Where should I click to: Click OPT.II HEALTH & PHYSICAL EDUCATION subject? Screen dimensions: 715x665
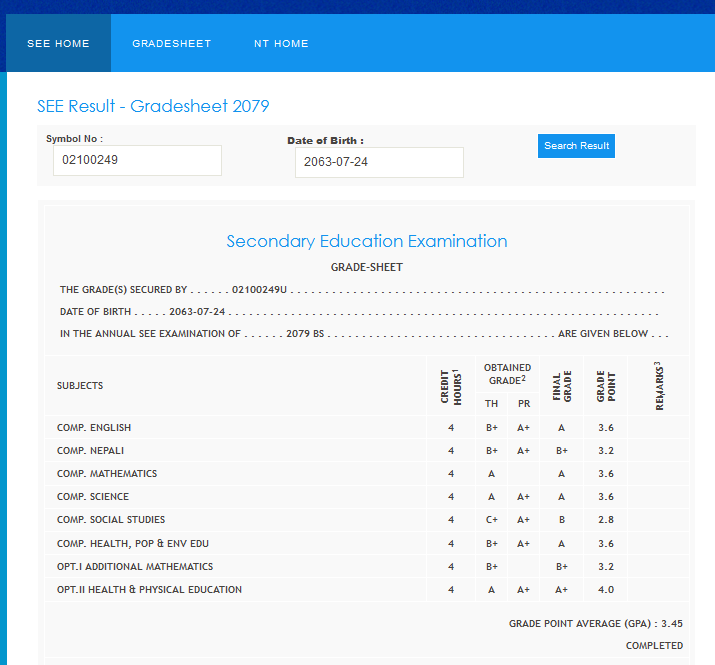pos(149,590)
